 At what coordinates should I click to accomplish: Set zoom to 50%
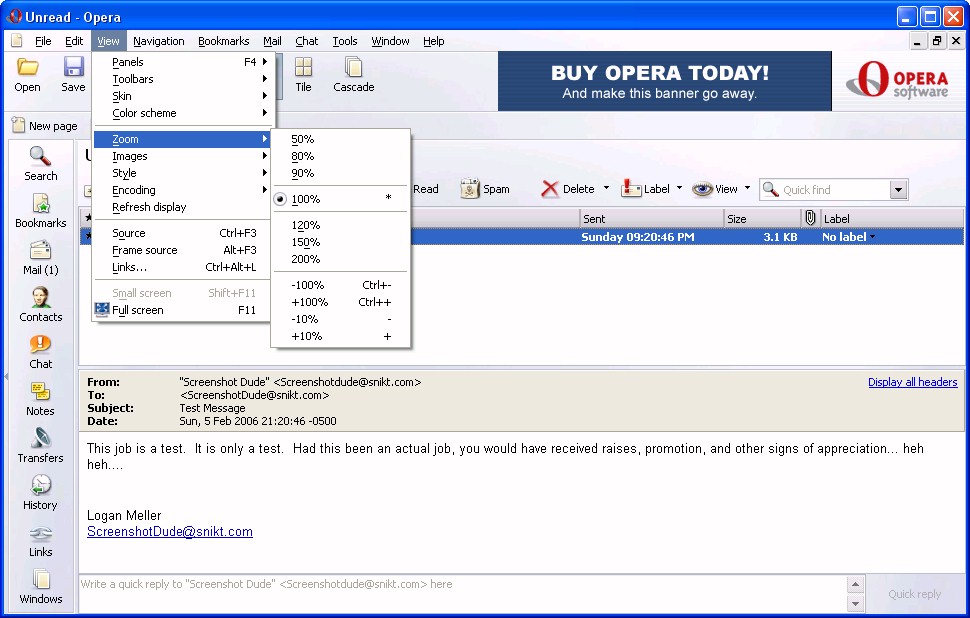pos(341,139)
